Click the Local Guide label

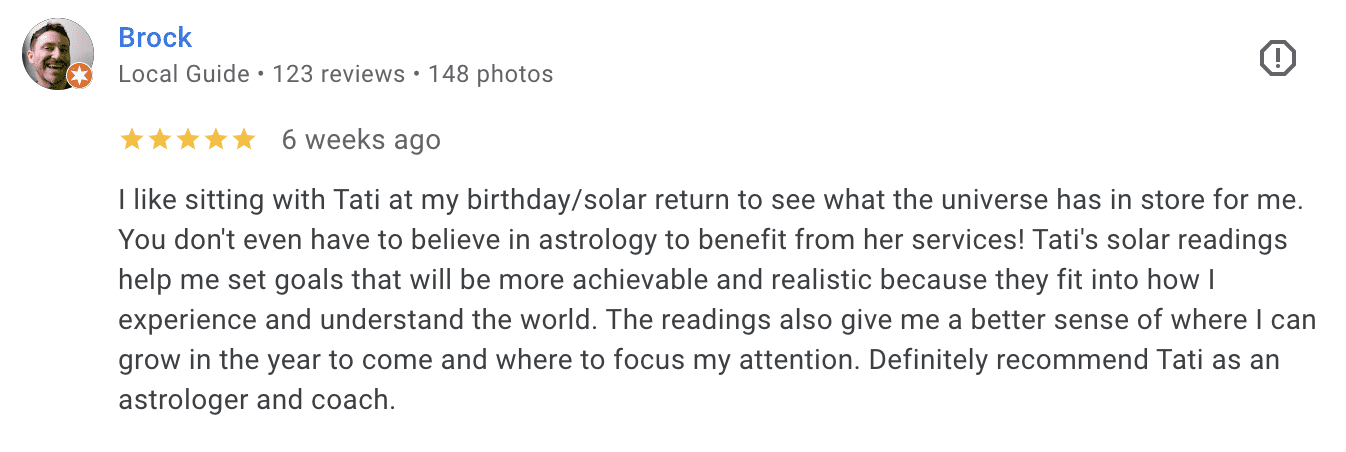(183, 74)
